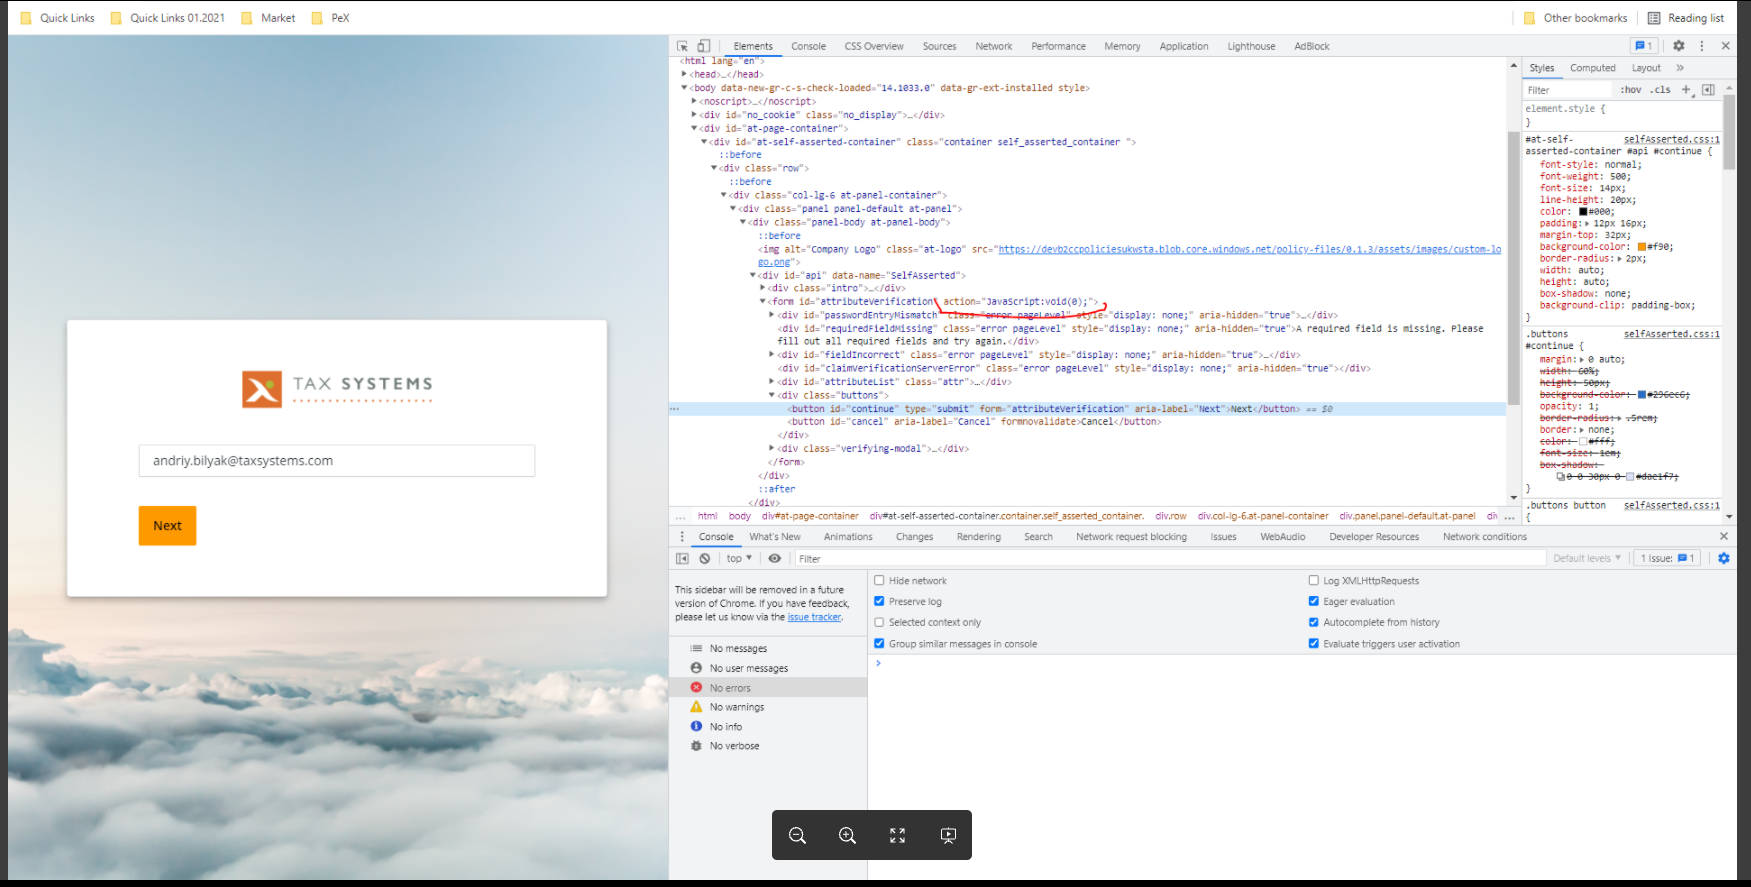
Task: Click the issues counter badge in top bar
Action: click(x=1643, y=46)
